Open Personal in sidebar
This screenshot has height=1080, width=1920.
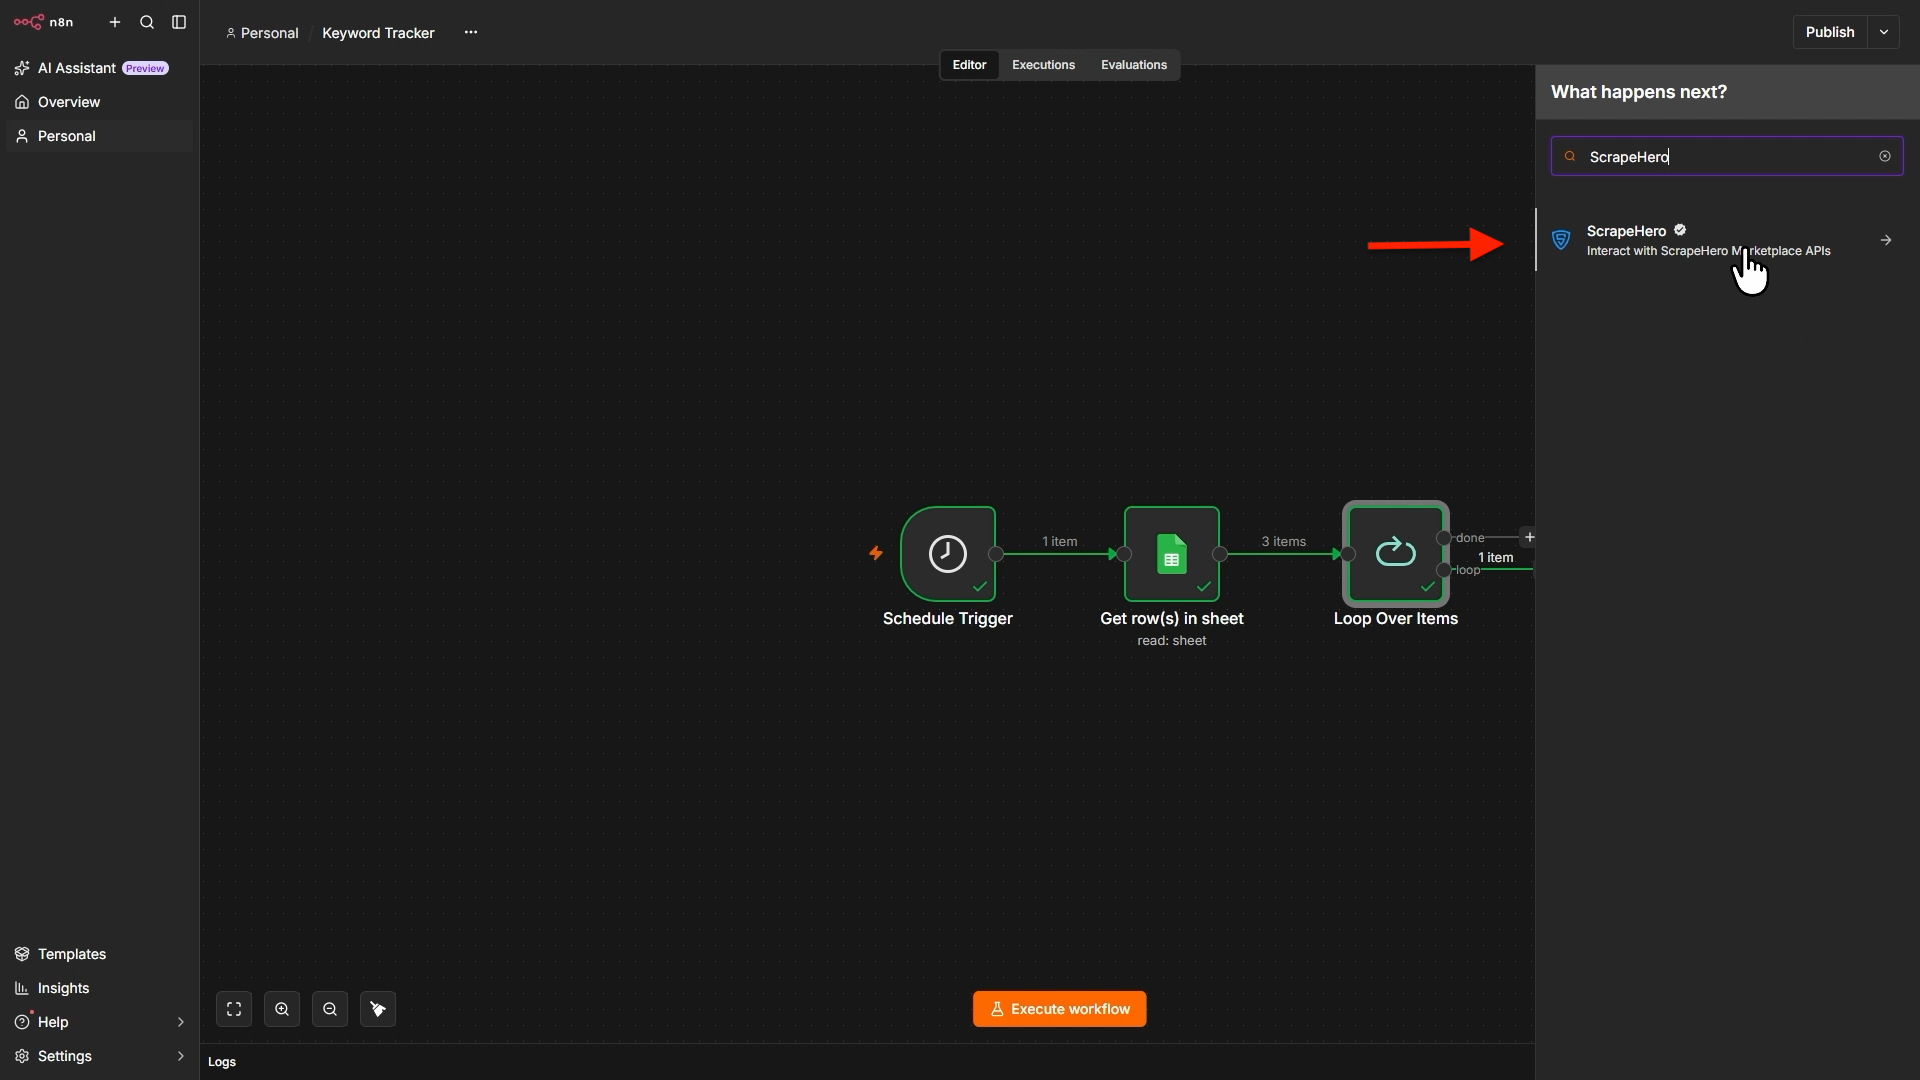(98, 136)
